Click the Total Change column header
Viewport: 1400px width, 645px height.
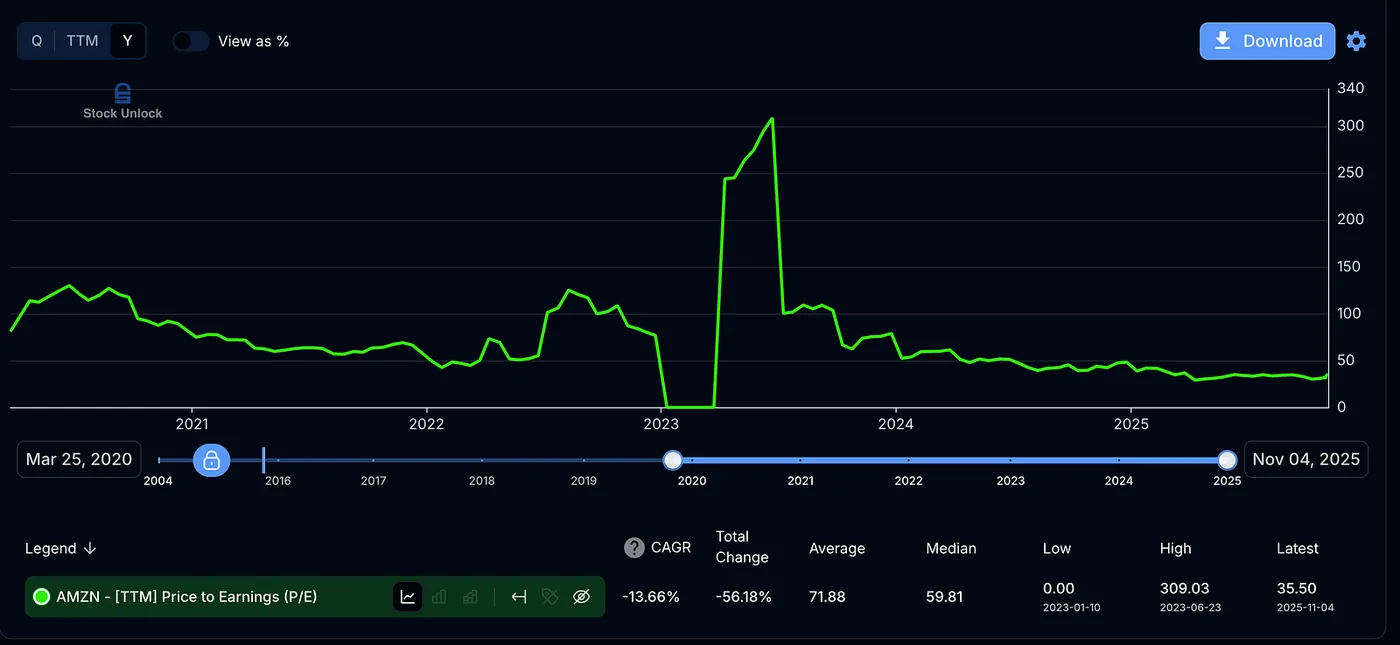742,547
